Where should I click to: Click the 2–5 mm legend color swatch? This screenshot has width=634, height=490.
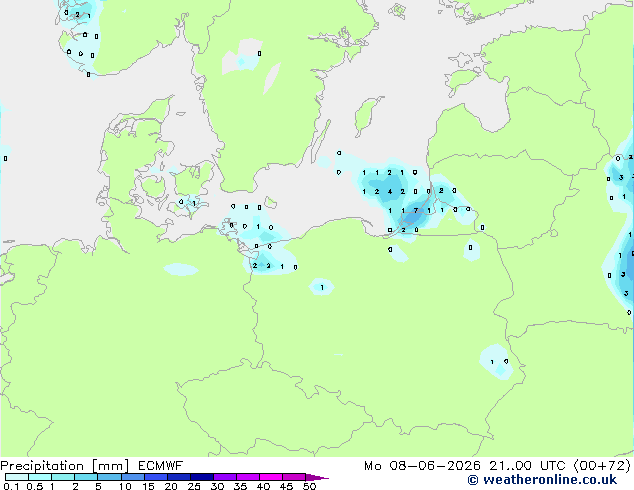click(86, 477)
